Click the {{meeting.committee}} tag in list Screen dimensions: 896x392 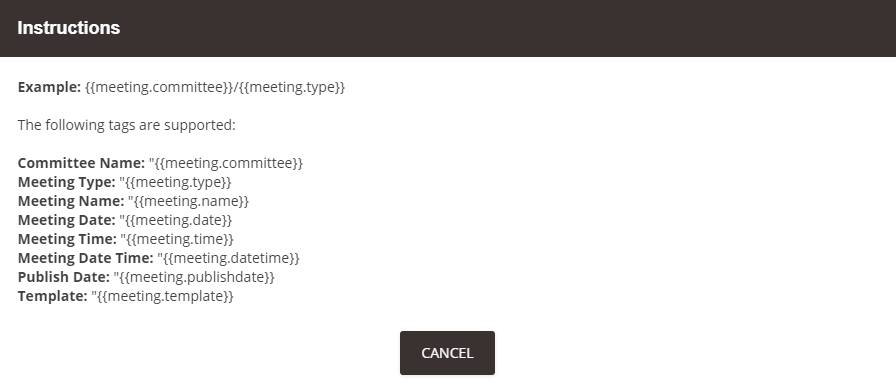(226, 163)
